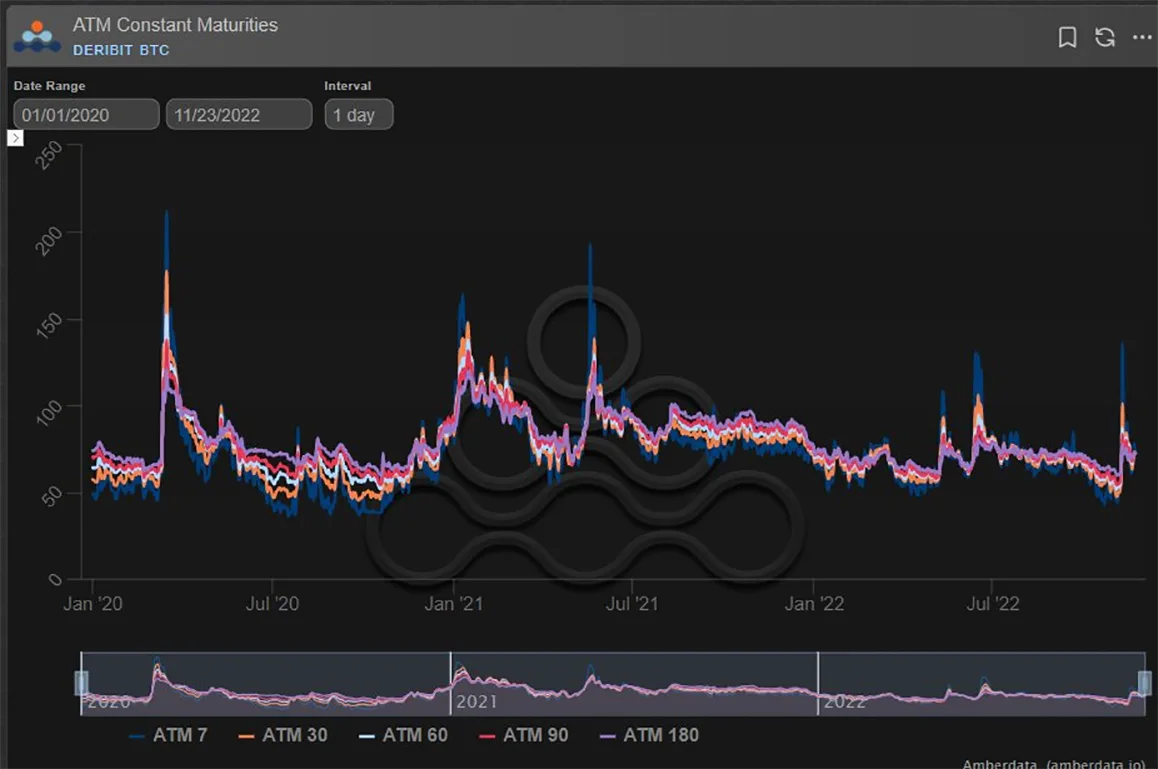Click the Jul '20 x-axis label
The width and height of the screenshot is (1158, 769).
(272, 604)
